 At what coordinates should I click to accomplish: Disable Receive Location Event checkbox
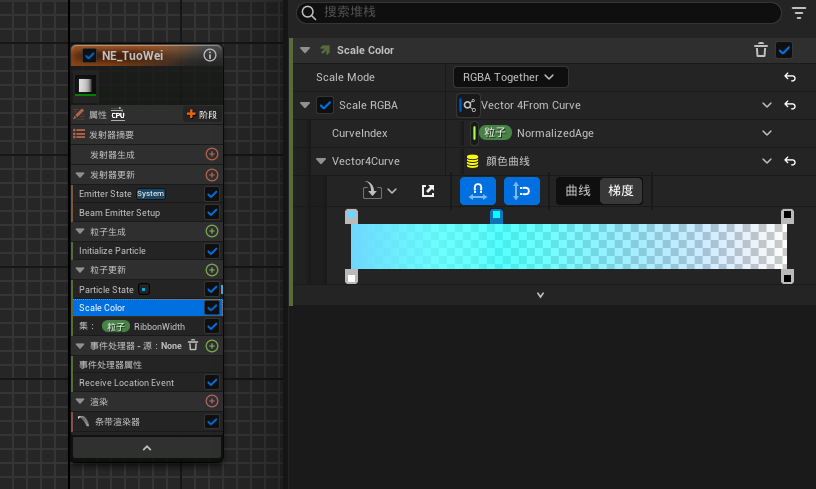212,382
